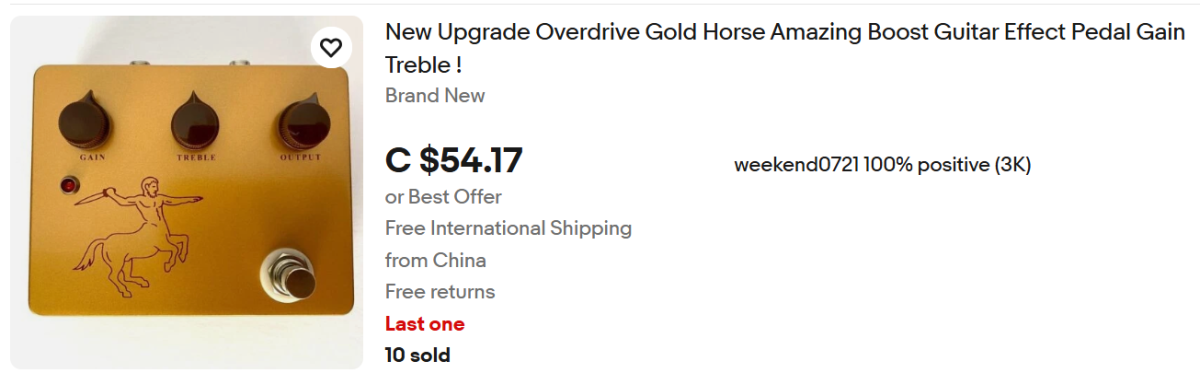Add the pedal to watchlist with heart icon
The image size is (1200, 373).
tap(331, 47)
